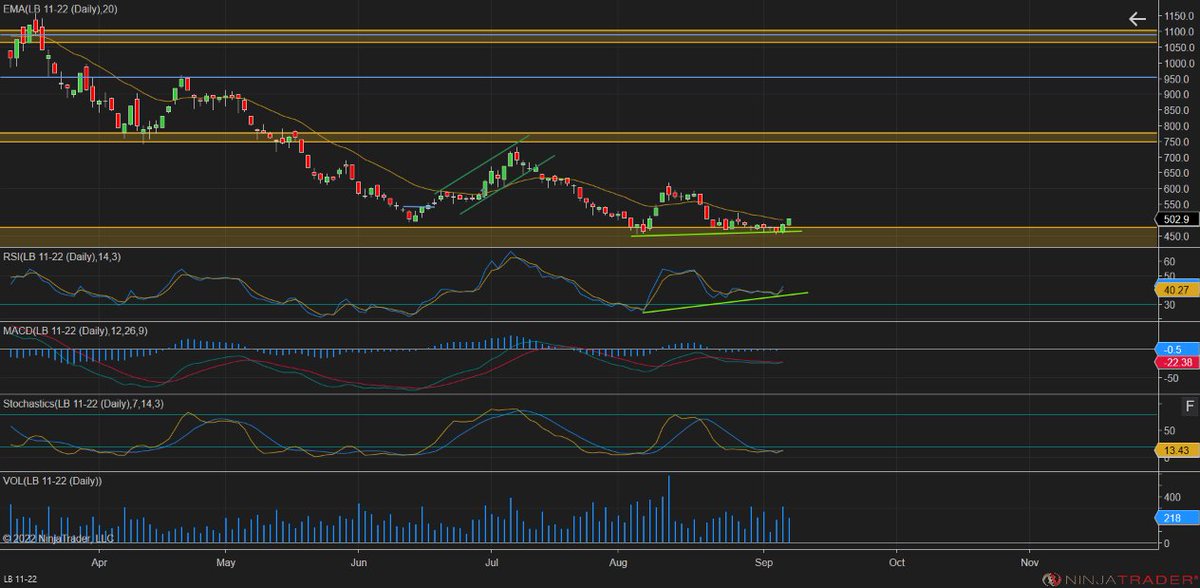Select the green support line under September candles
The image size is (1200, 588).
coord(716,233)
